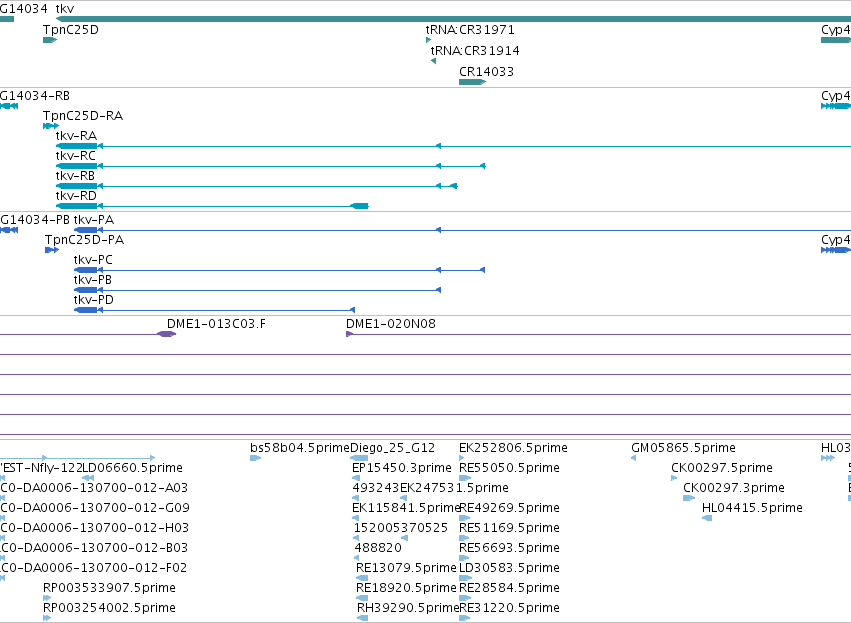851x623 pixels.
Task: Click the RE31220.5prime EST label
Action: point(509,608)
